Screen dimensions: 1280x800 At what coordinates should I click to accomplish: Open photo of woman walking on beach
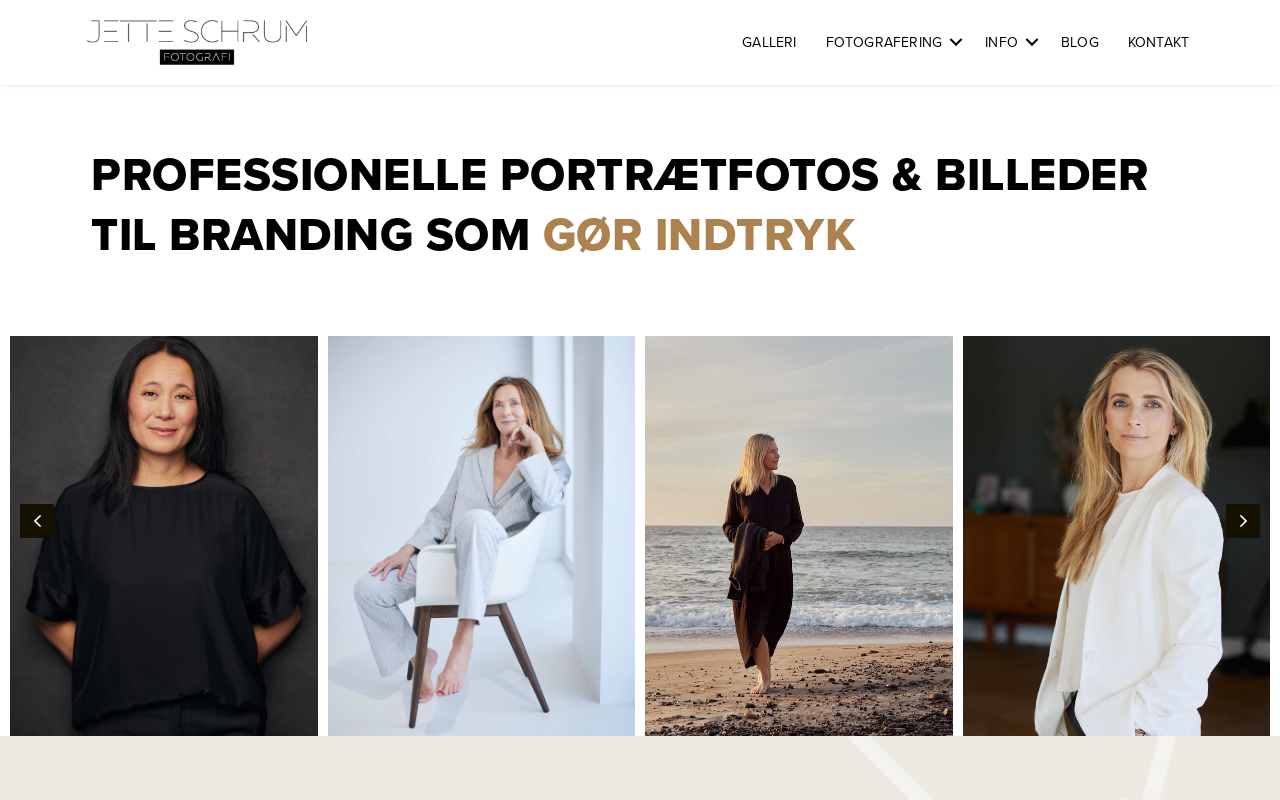pyautogui.click(x=799, y=536)
